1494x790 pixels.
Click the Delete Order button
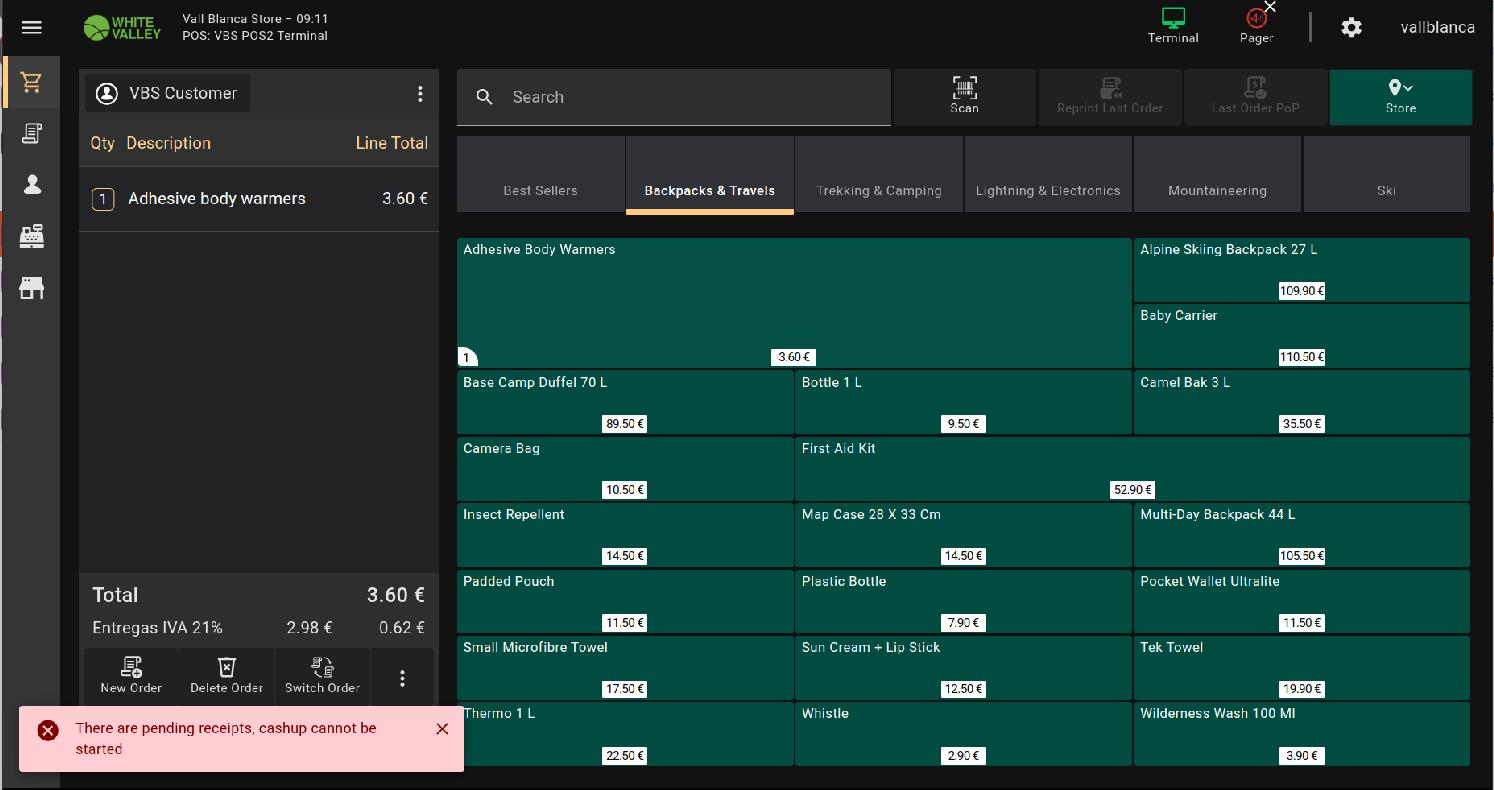point(227,676)
